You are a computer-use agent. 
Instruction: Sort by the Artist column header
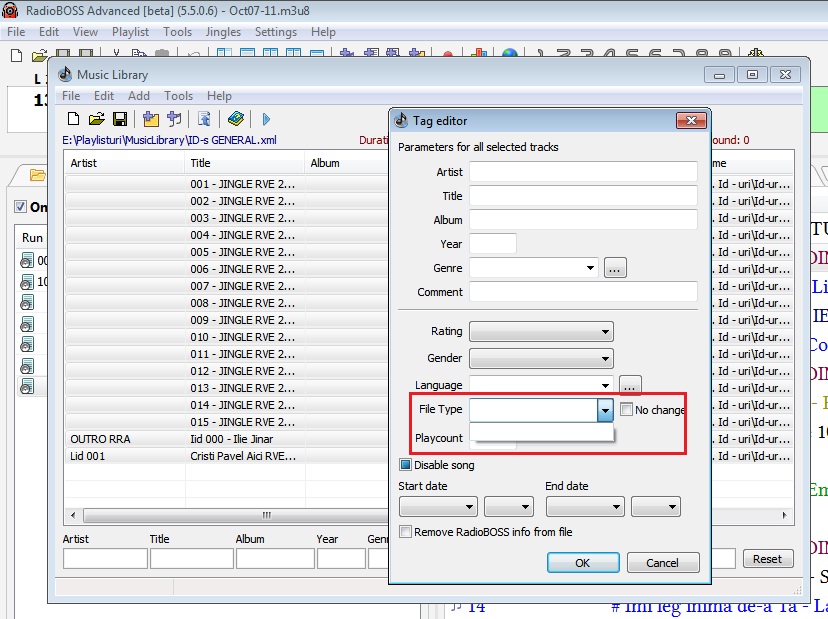tap(125, 163)
